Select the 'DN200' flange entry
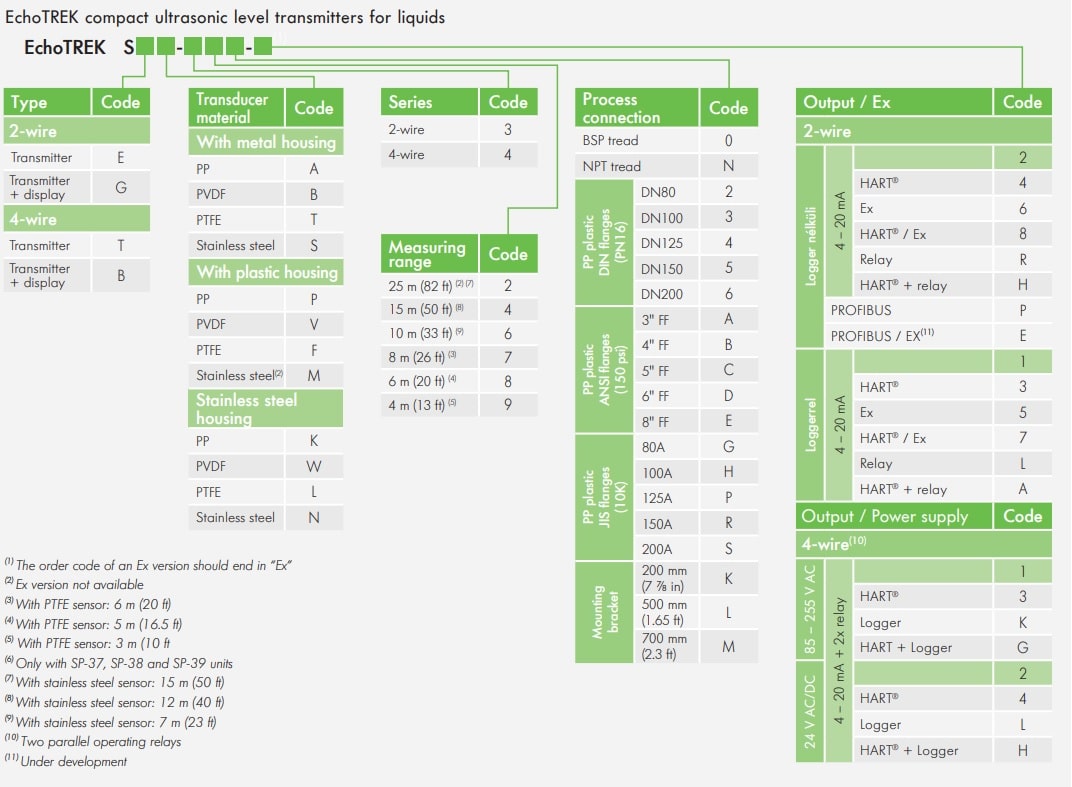The image size is (1072, 787). (696, 294)
